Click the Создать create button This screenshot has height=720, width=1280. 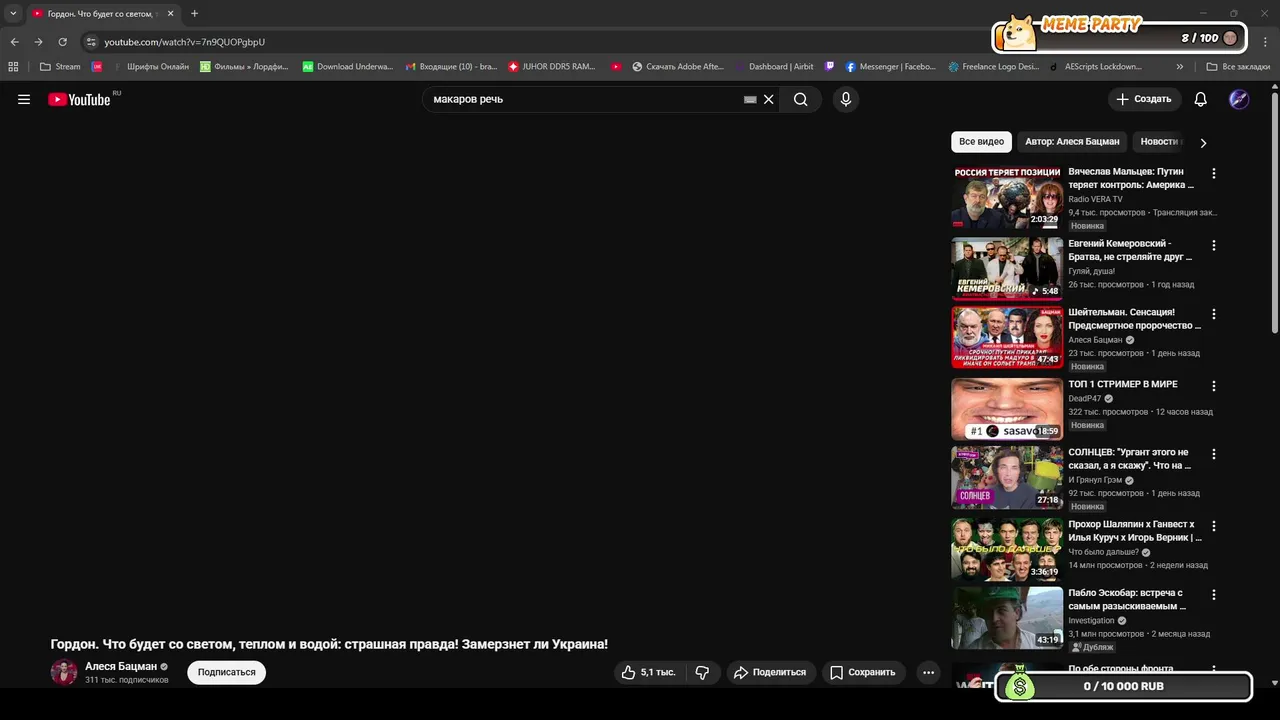click(1144, 99)
